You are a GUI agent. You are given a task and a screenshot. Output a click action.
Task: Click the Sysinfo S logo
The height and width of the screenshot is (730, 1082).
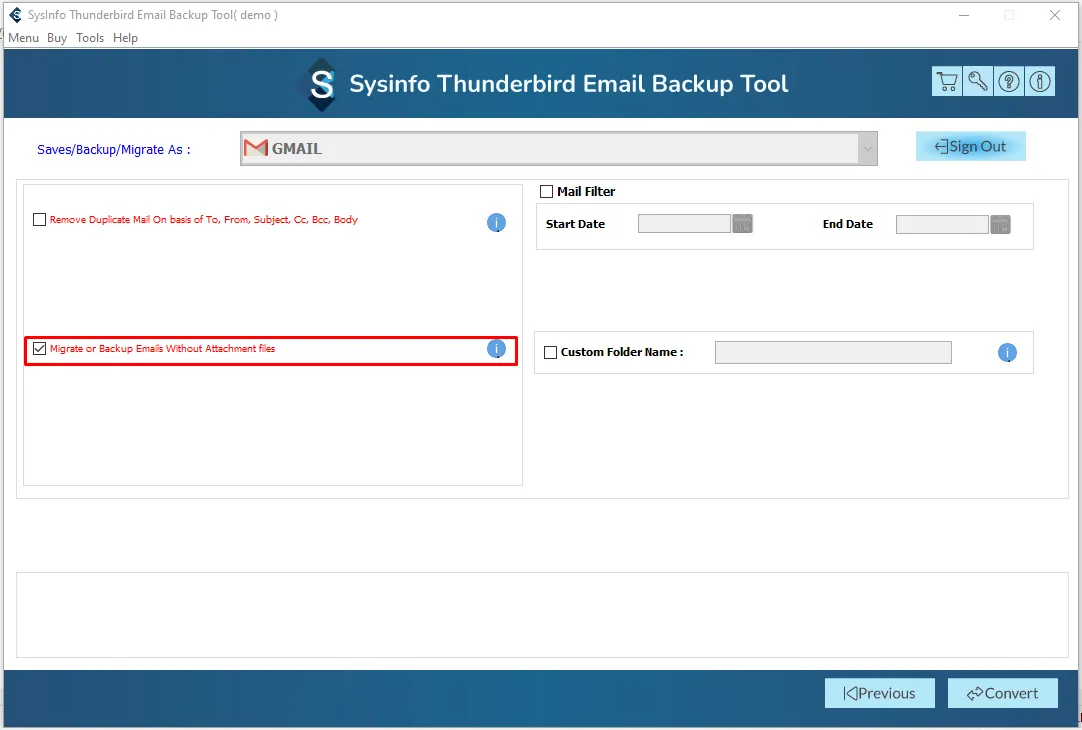(322, 84)
